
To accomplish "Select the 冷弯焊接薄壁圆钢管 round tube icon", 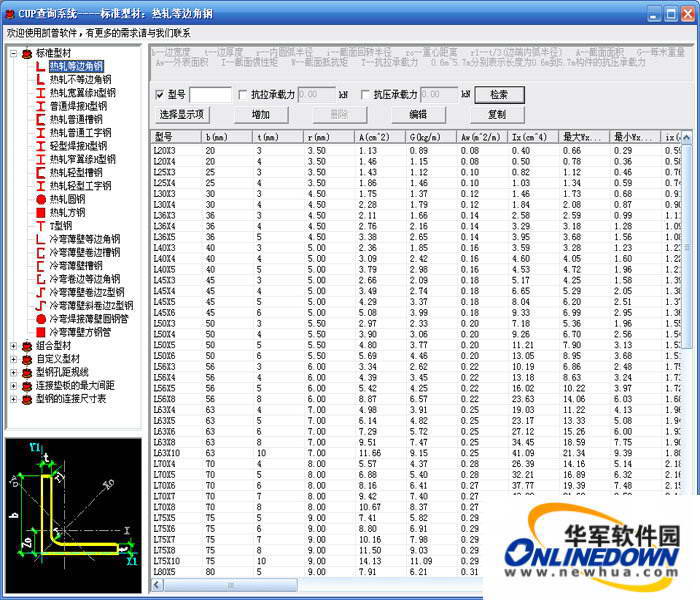I will click(41, 319).
